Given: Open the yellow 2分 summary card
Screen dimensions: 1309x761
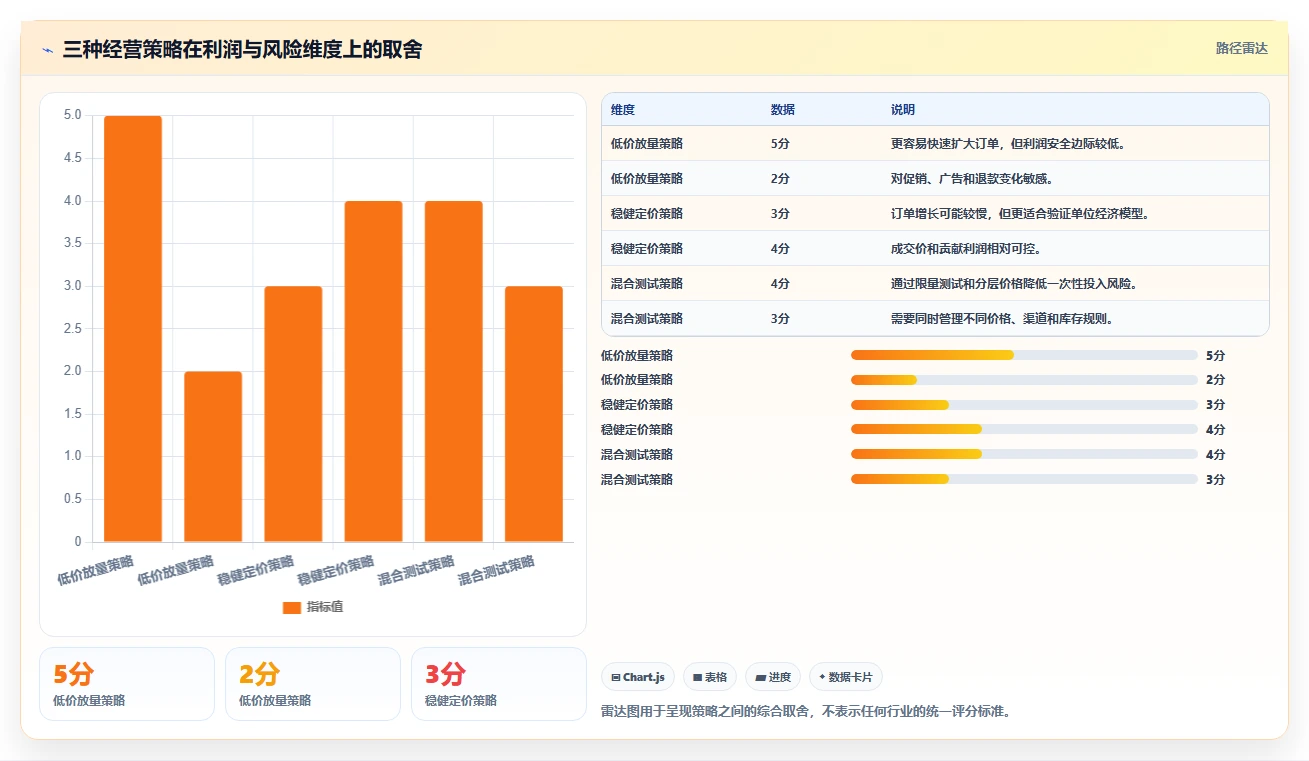Looking at the screenshot, I should click(313, 684).
